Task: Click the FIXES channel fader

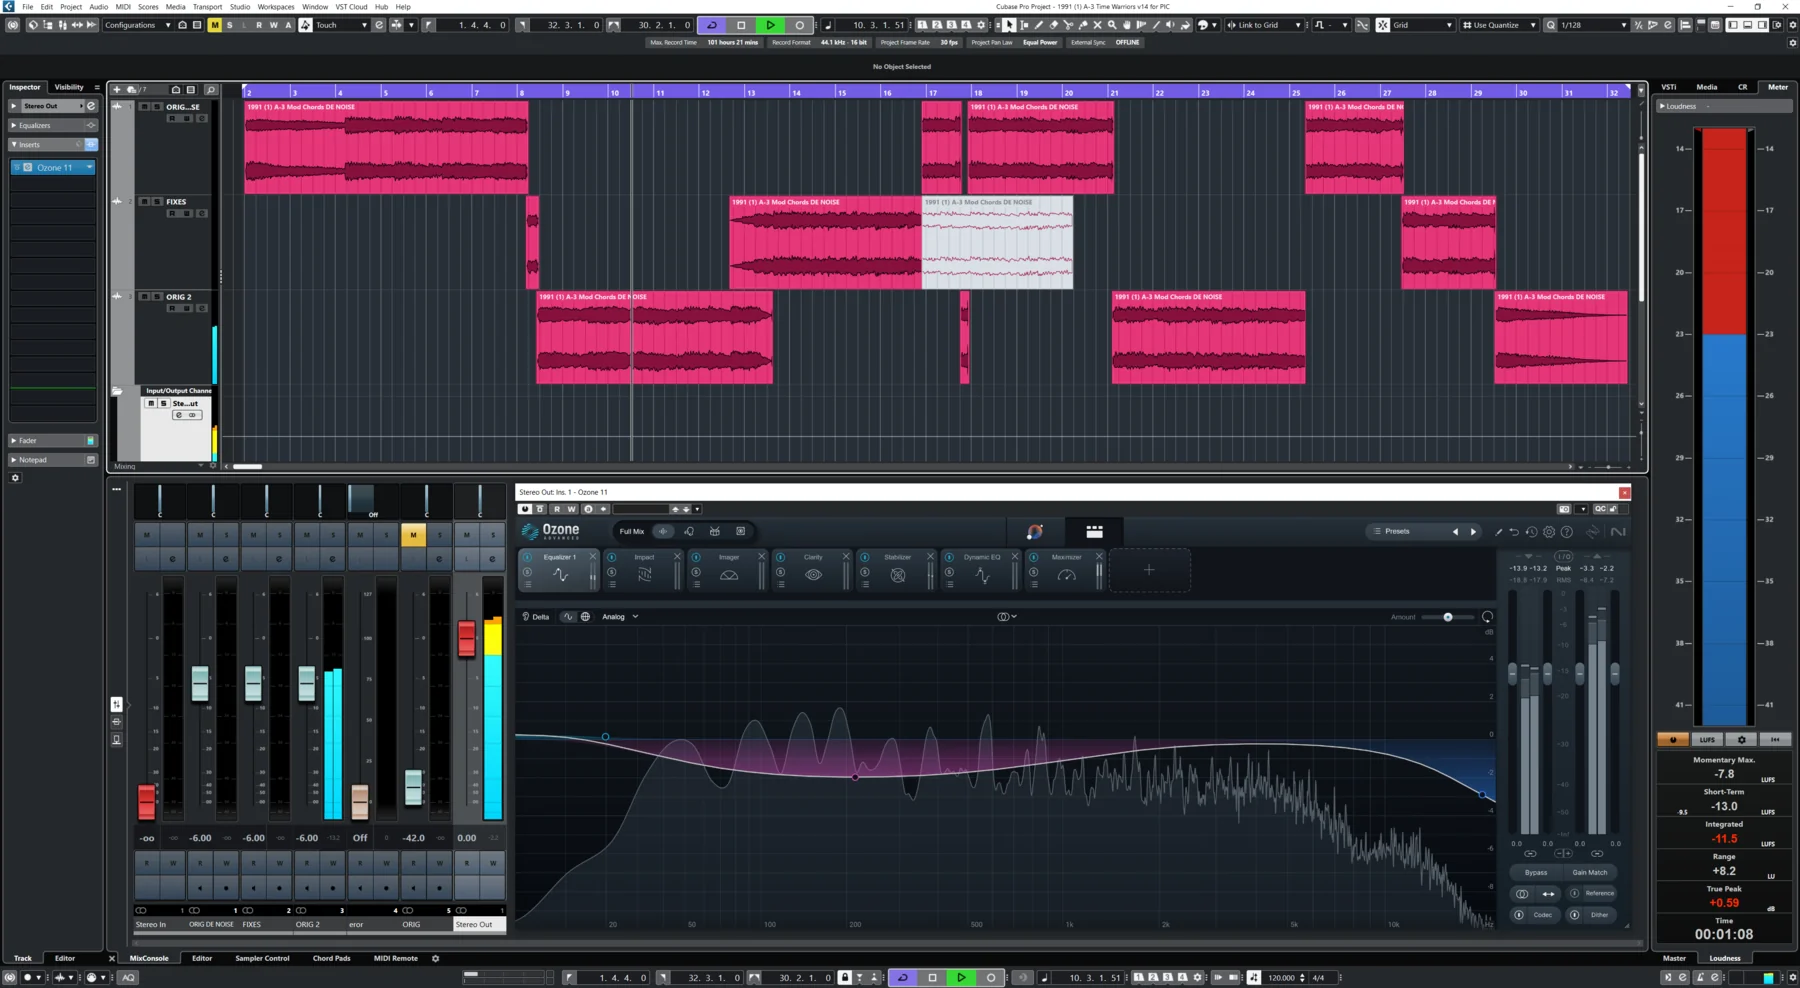Action: [253, 684]
